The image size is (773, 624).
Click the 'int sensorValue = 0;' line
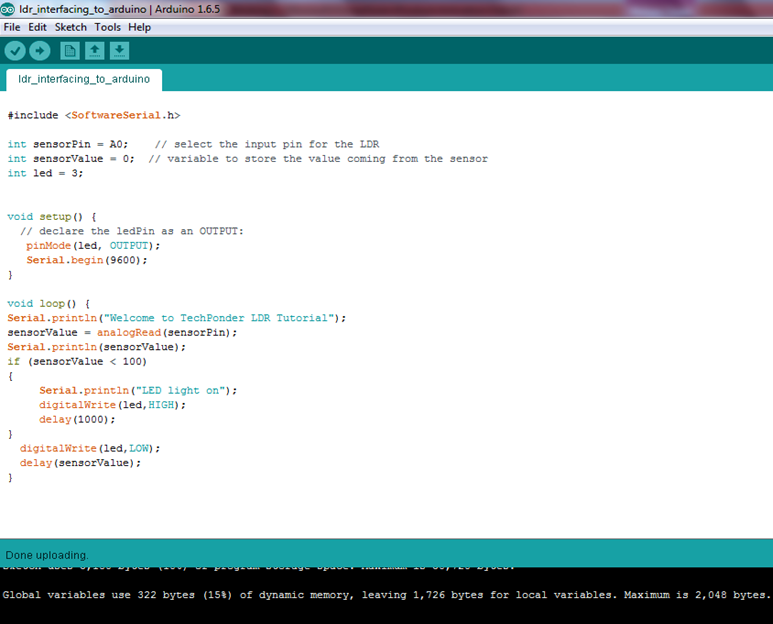pos(70,159)
